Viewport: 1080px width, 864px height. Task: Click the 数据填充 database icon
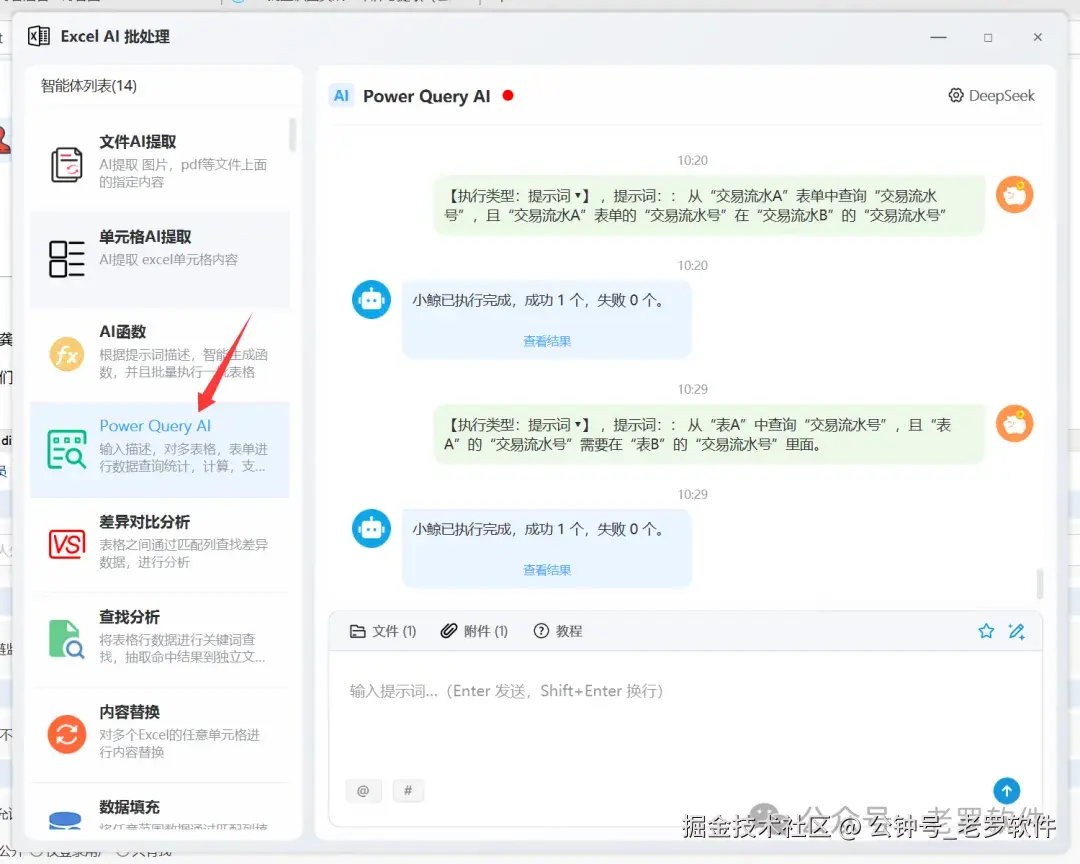click(x=65, y=820)
